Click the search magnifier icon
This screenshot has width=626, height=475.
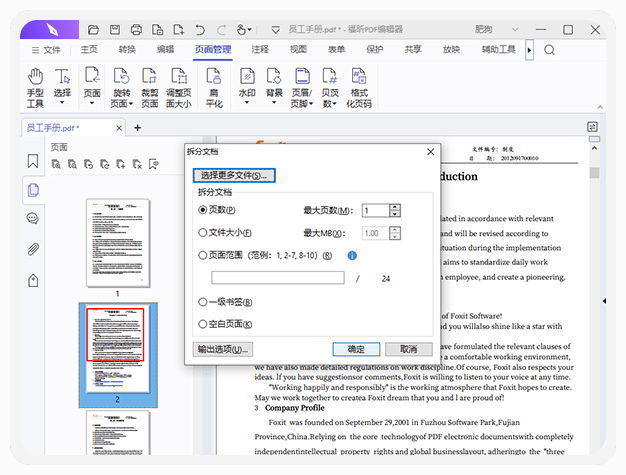[x=549, y=50]
